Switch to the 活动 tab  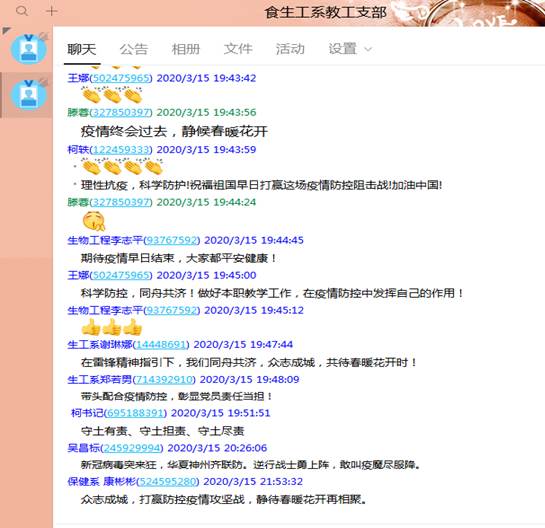(x=290, y=49)
